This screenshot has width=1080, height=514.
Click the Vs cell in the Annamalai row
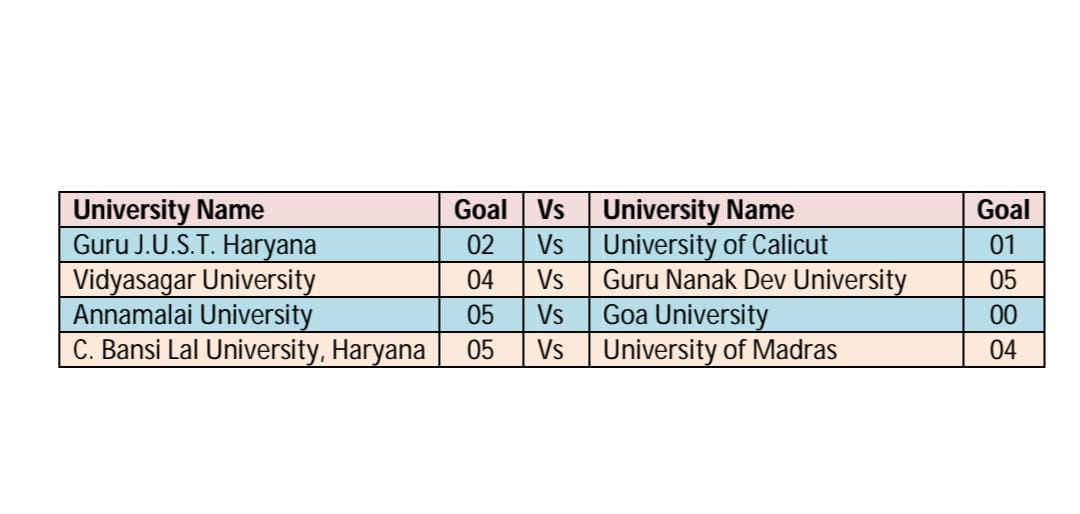click(x=556, y=315)
